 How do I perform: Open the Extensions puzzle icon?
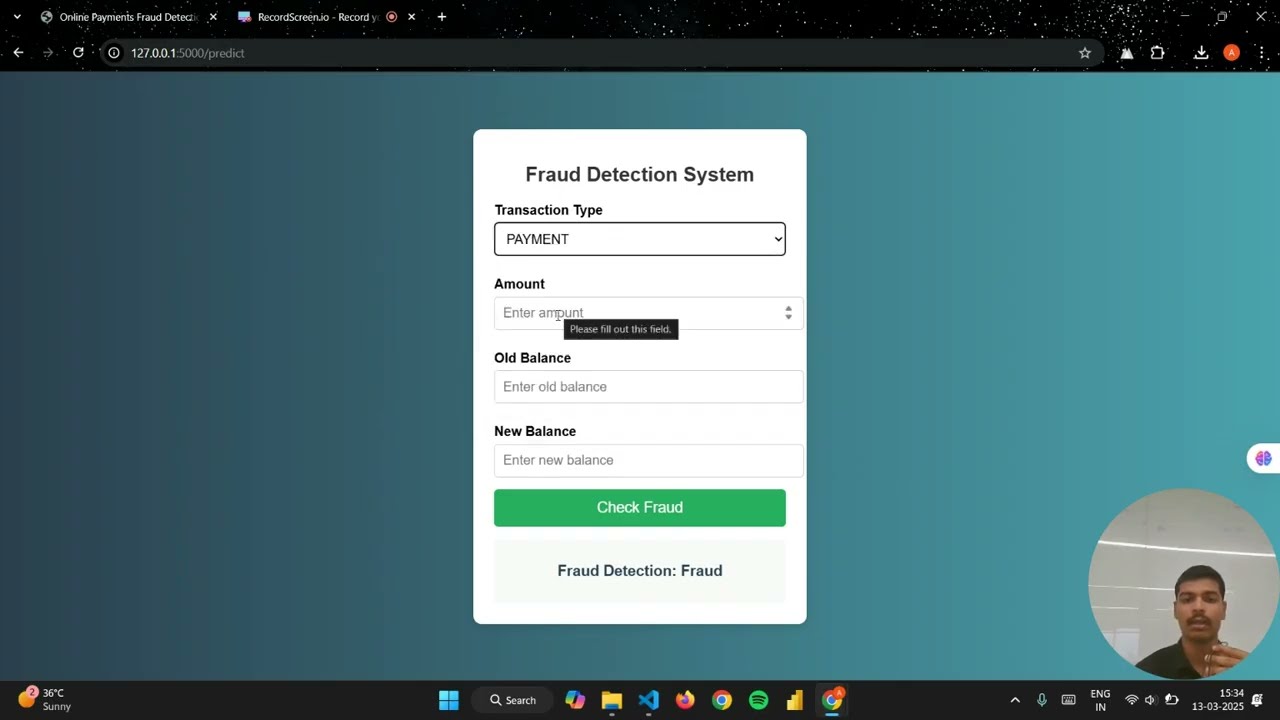point(1157,53)
